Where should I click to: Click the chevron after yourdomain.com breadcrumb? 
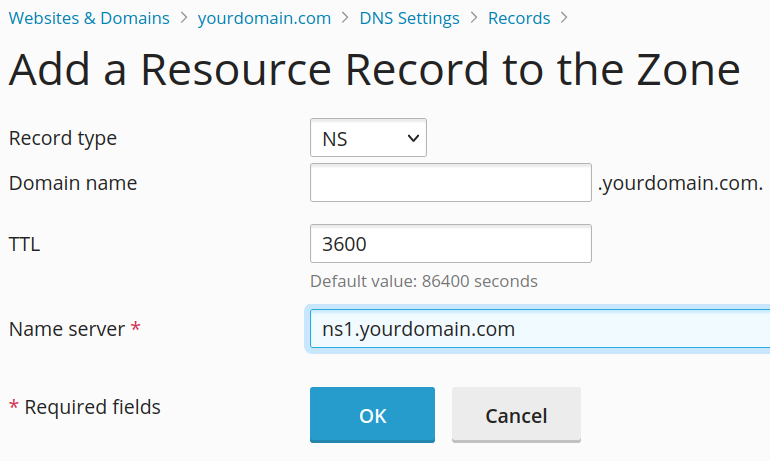click(343, 18)
